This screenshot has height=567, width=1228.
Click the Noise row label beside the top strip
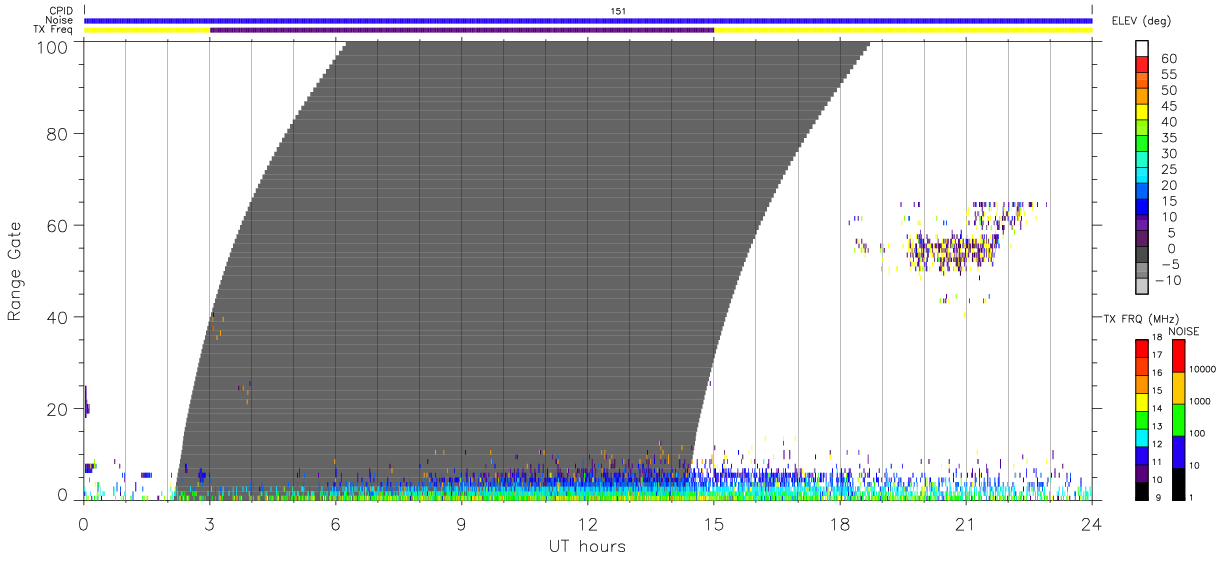pos(58,20)
